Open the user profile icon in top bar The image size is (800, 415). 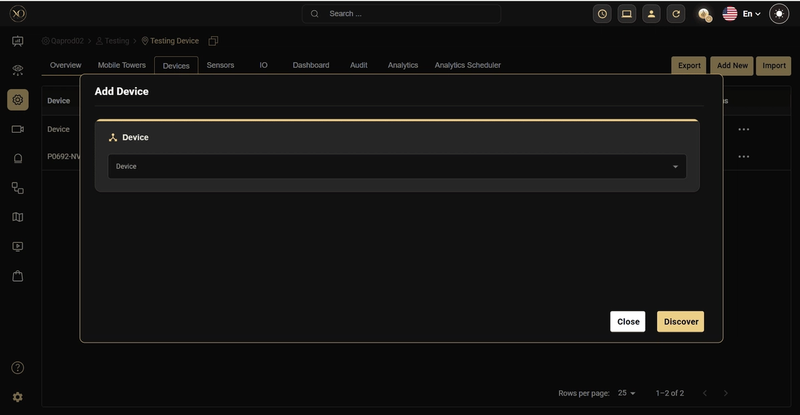(651, 14)
